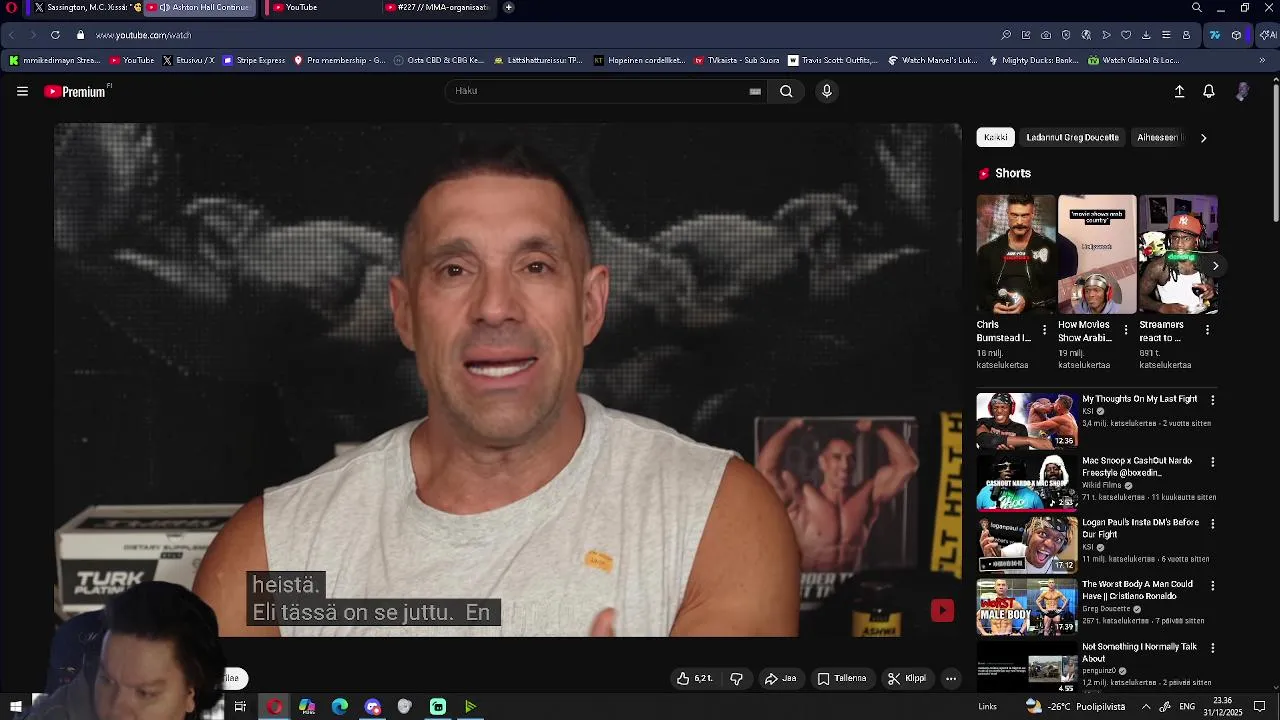Open the Opera easy setup menu icon
The image size is (1280, 720).
[1166, 35]
